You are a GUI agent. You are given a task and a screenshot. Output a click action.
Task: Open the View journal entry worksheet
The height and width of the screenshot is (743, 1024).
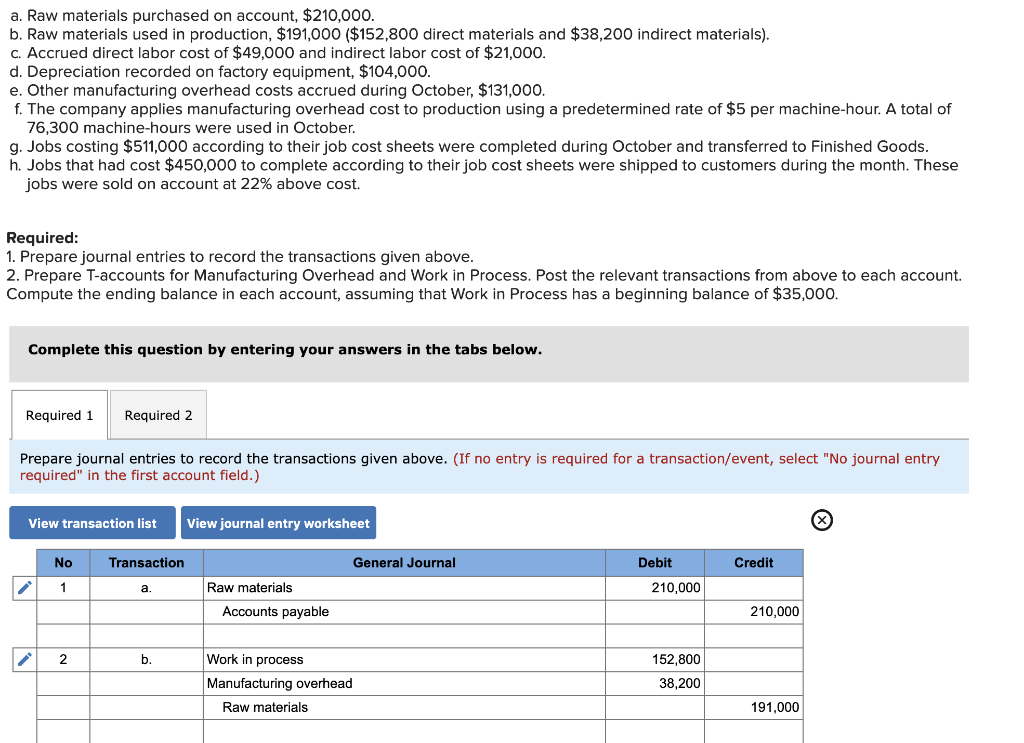pyautogui.click(x=278, y=522)
